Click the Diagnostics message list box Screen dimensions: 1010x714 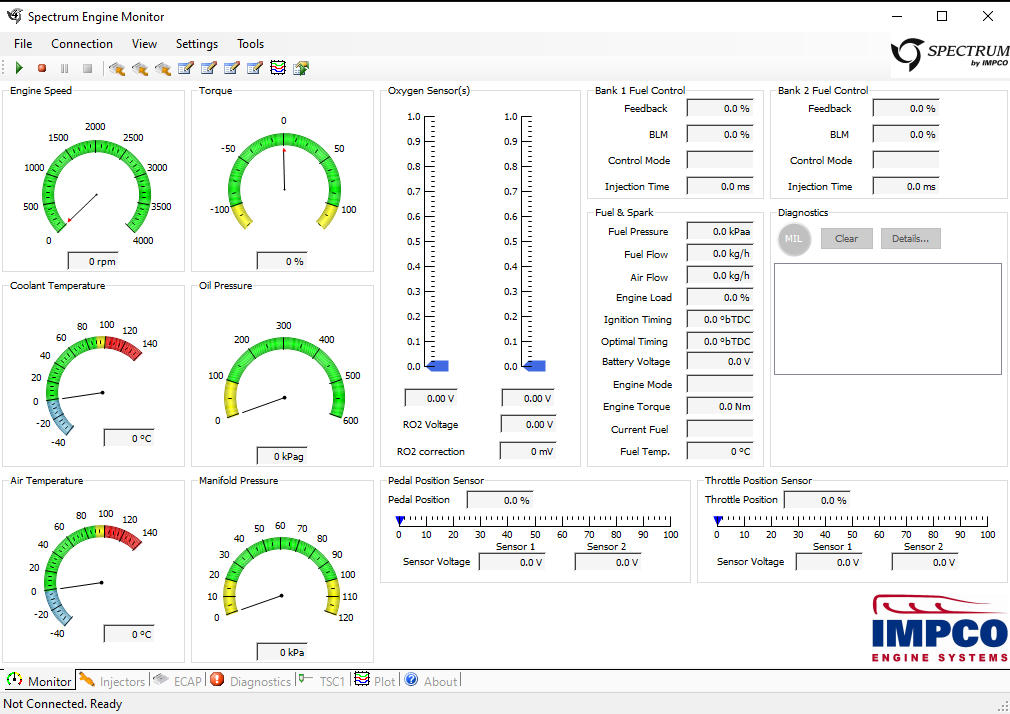point(888,319)
